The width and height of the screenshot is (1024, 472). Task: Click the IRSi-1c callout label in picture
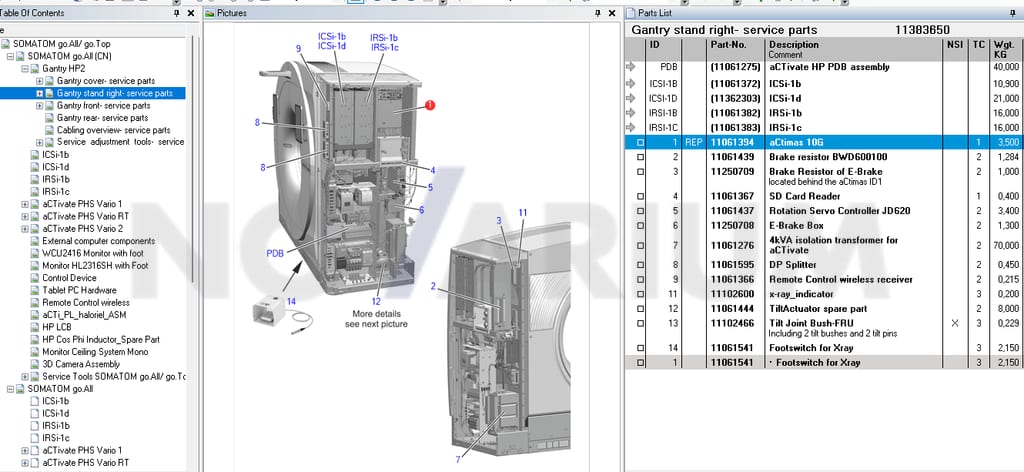[385, 47]
